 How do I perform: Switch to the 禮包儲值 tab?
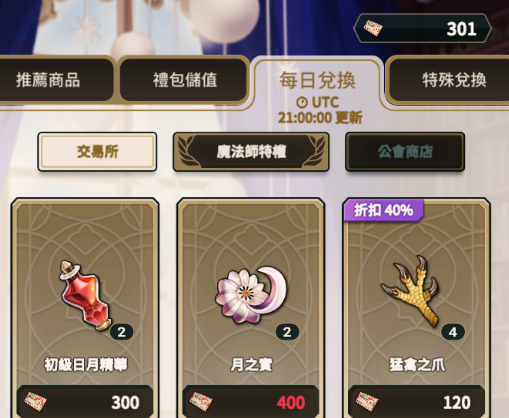tap(184, 80)
